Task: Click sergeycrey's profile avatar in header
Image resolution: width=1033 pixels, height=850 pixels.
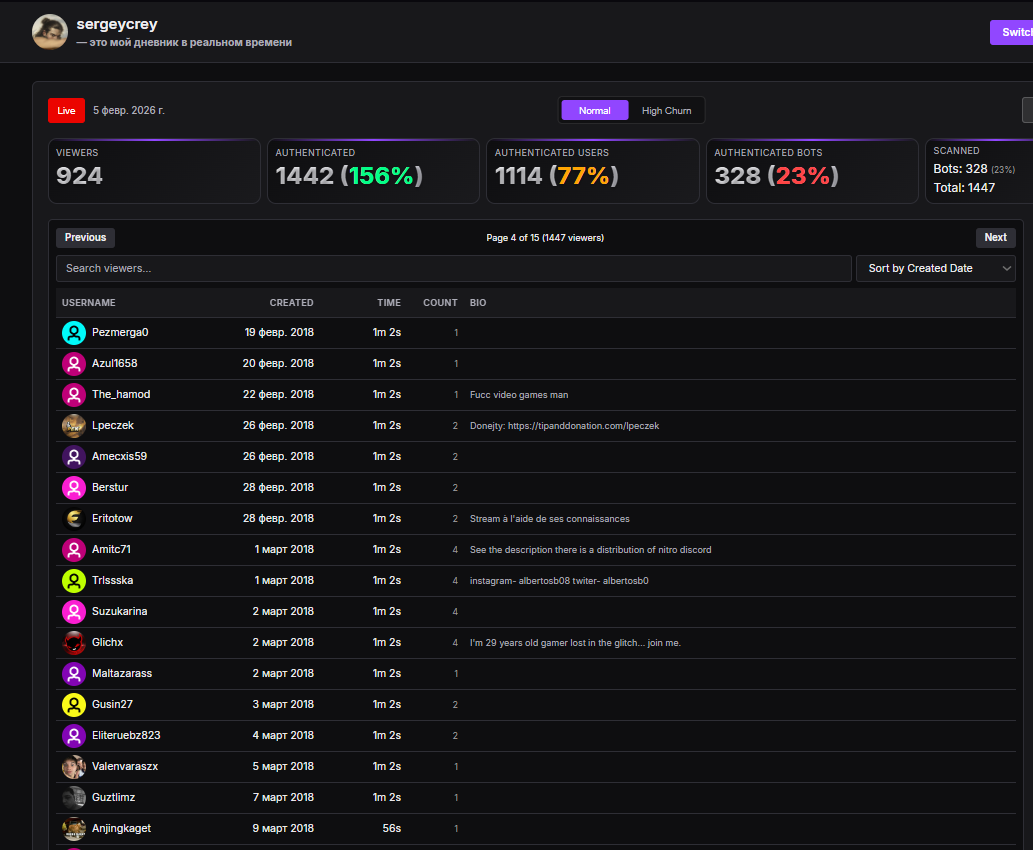Action: (50, 32)
